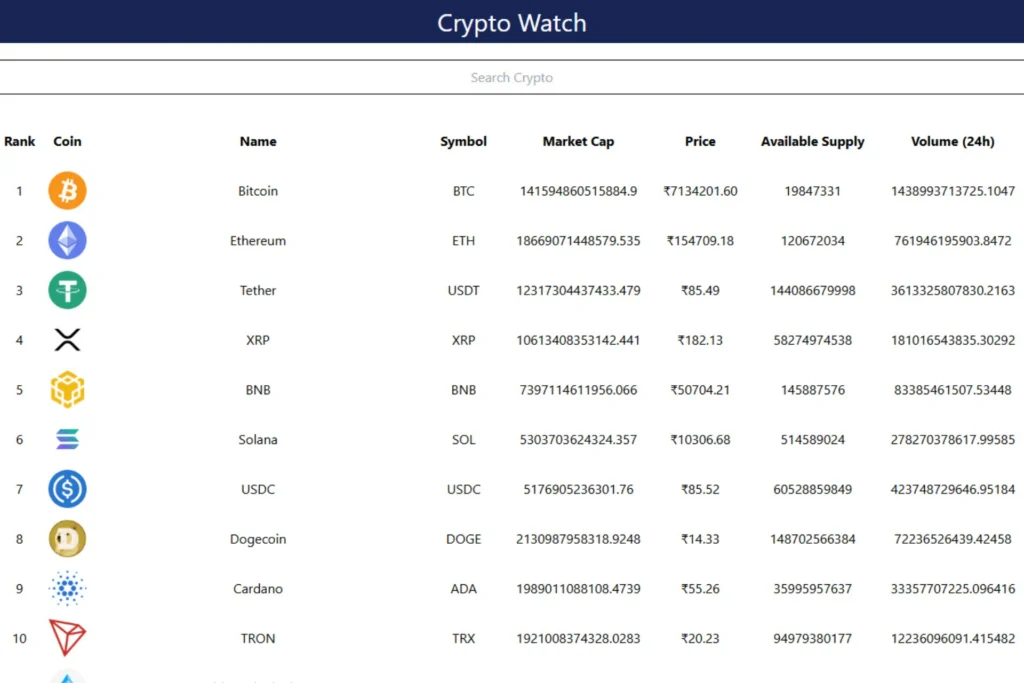Click the Dogecoin coin logo
This screenshot has width=1024, height=683.
67,539
